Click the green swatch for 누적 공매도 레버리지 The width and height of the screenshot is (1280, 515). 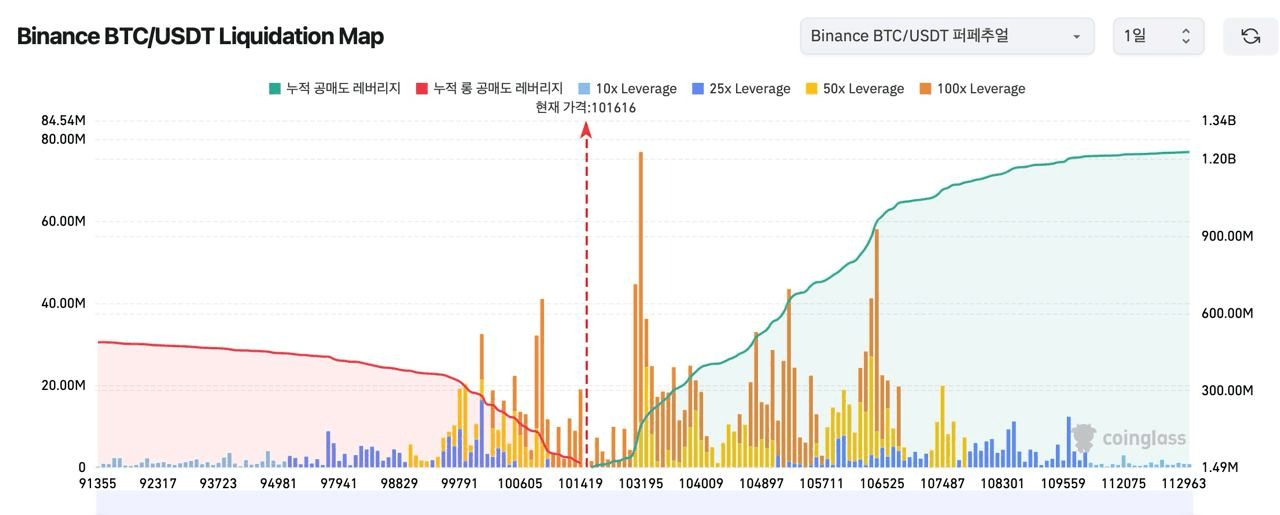[274, 88]
